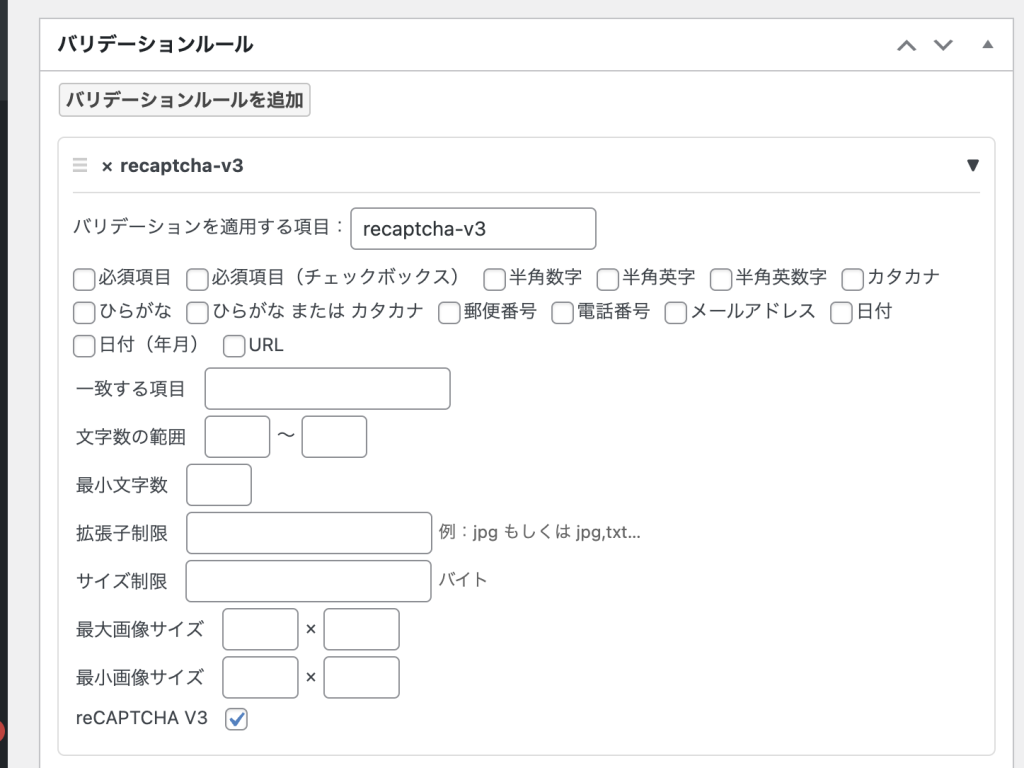Screen dimensions: 1024x768
Task: Tick the 日付 checkbox
Action: pyautogui.click(x=841, y=313)
